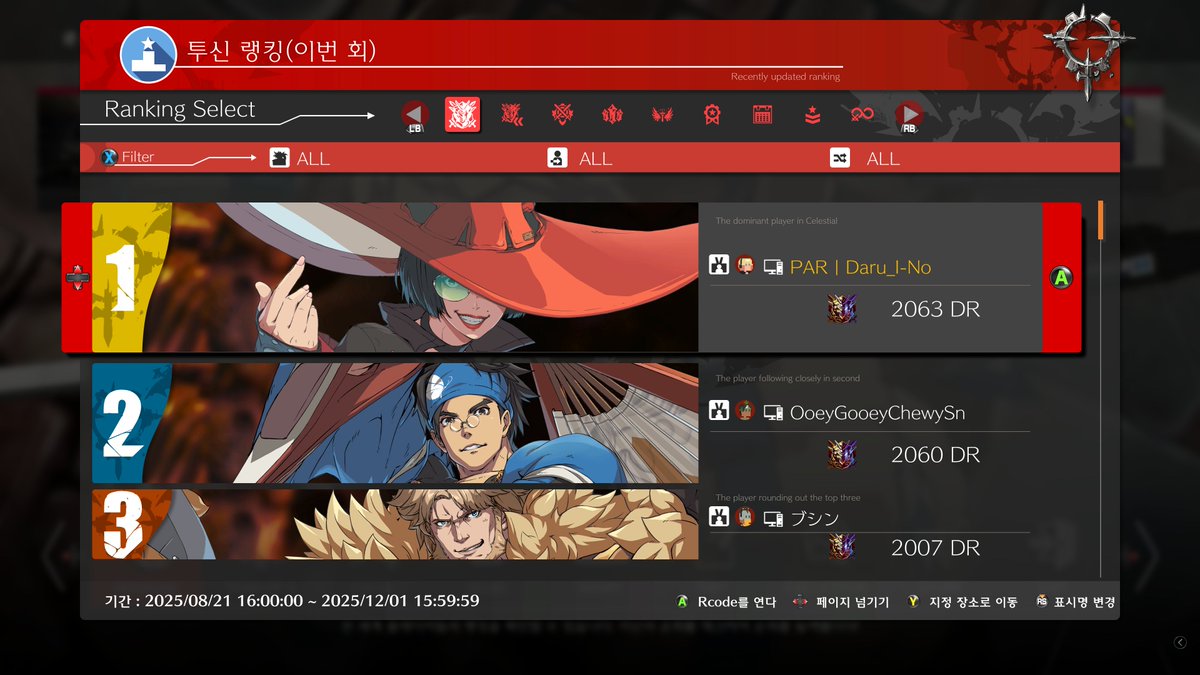
Task: Click the rank emblem next to 2060 DR
Action: 842,454
